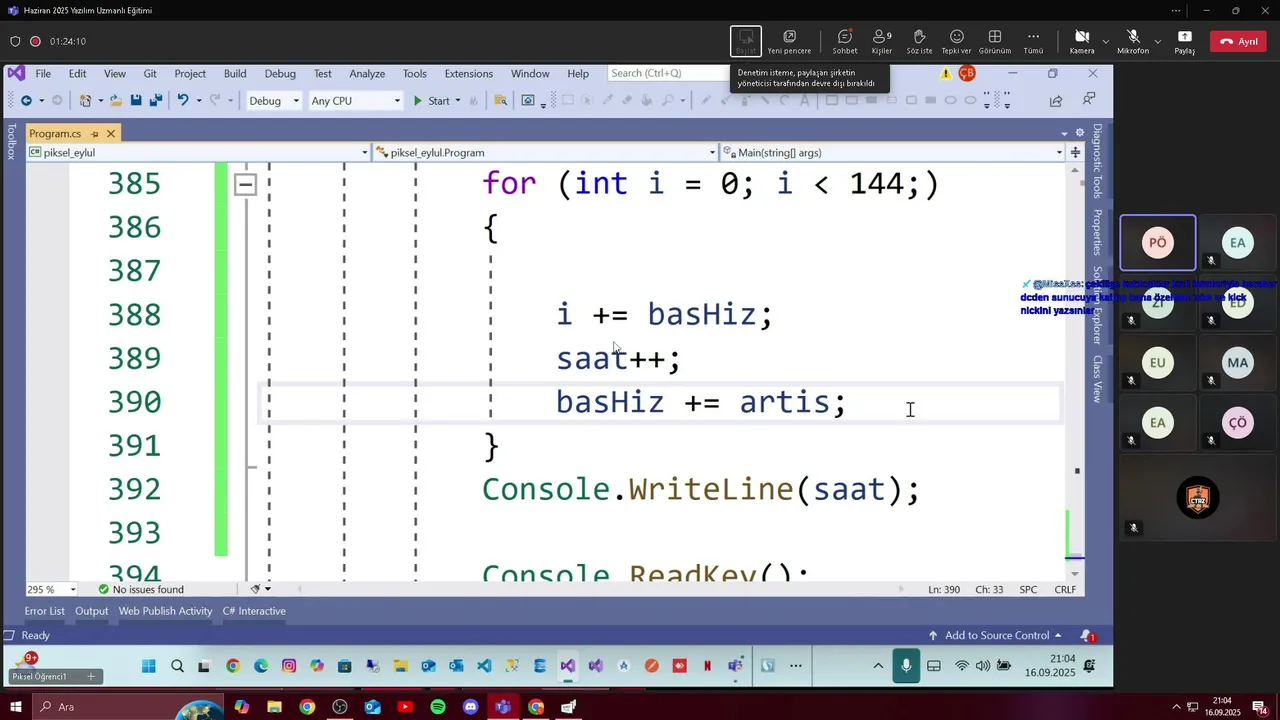Toggle Mikrofon mute state

(x=1133, y=41)
